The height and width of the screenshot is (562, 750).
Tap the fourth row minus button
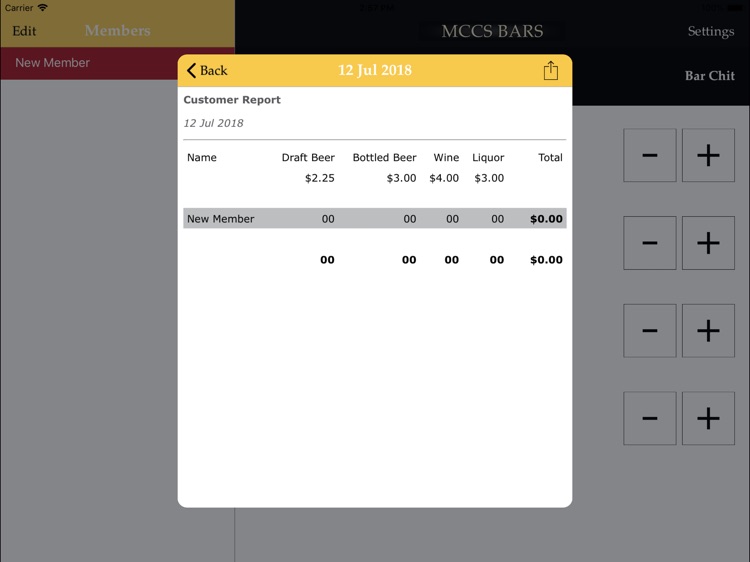(650, 418)
